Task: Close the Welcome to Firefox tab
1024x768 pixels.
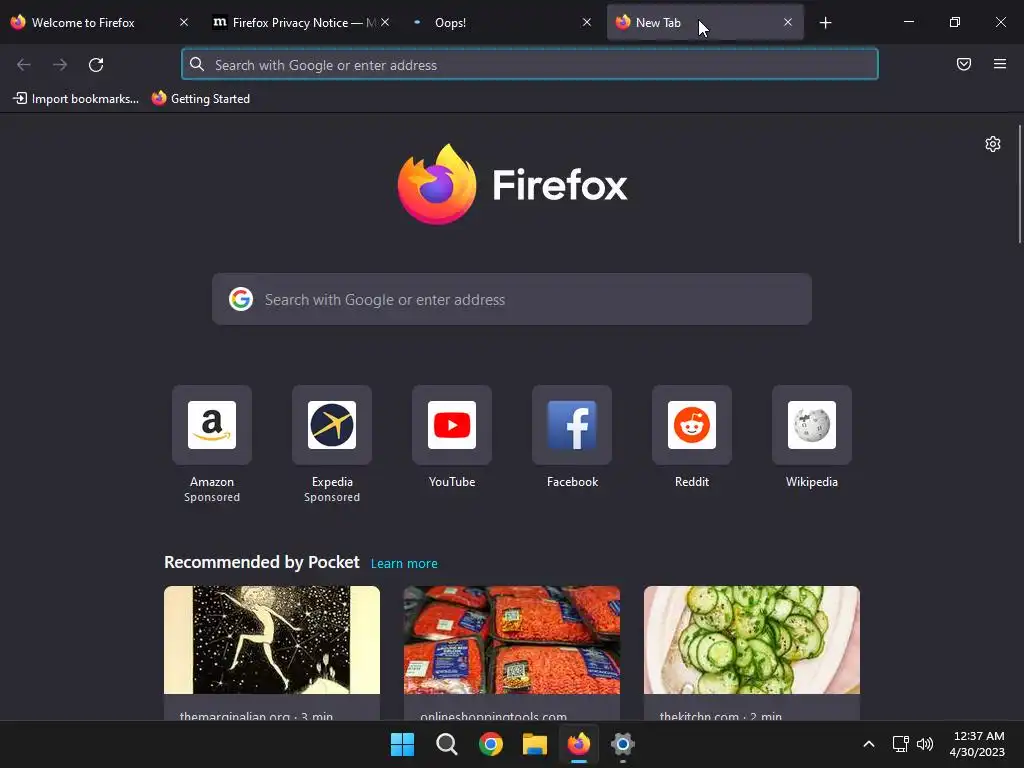Action: click(184, 22)
